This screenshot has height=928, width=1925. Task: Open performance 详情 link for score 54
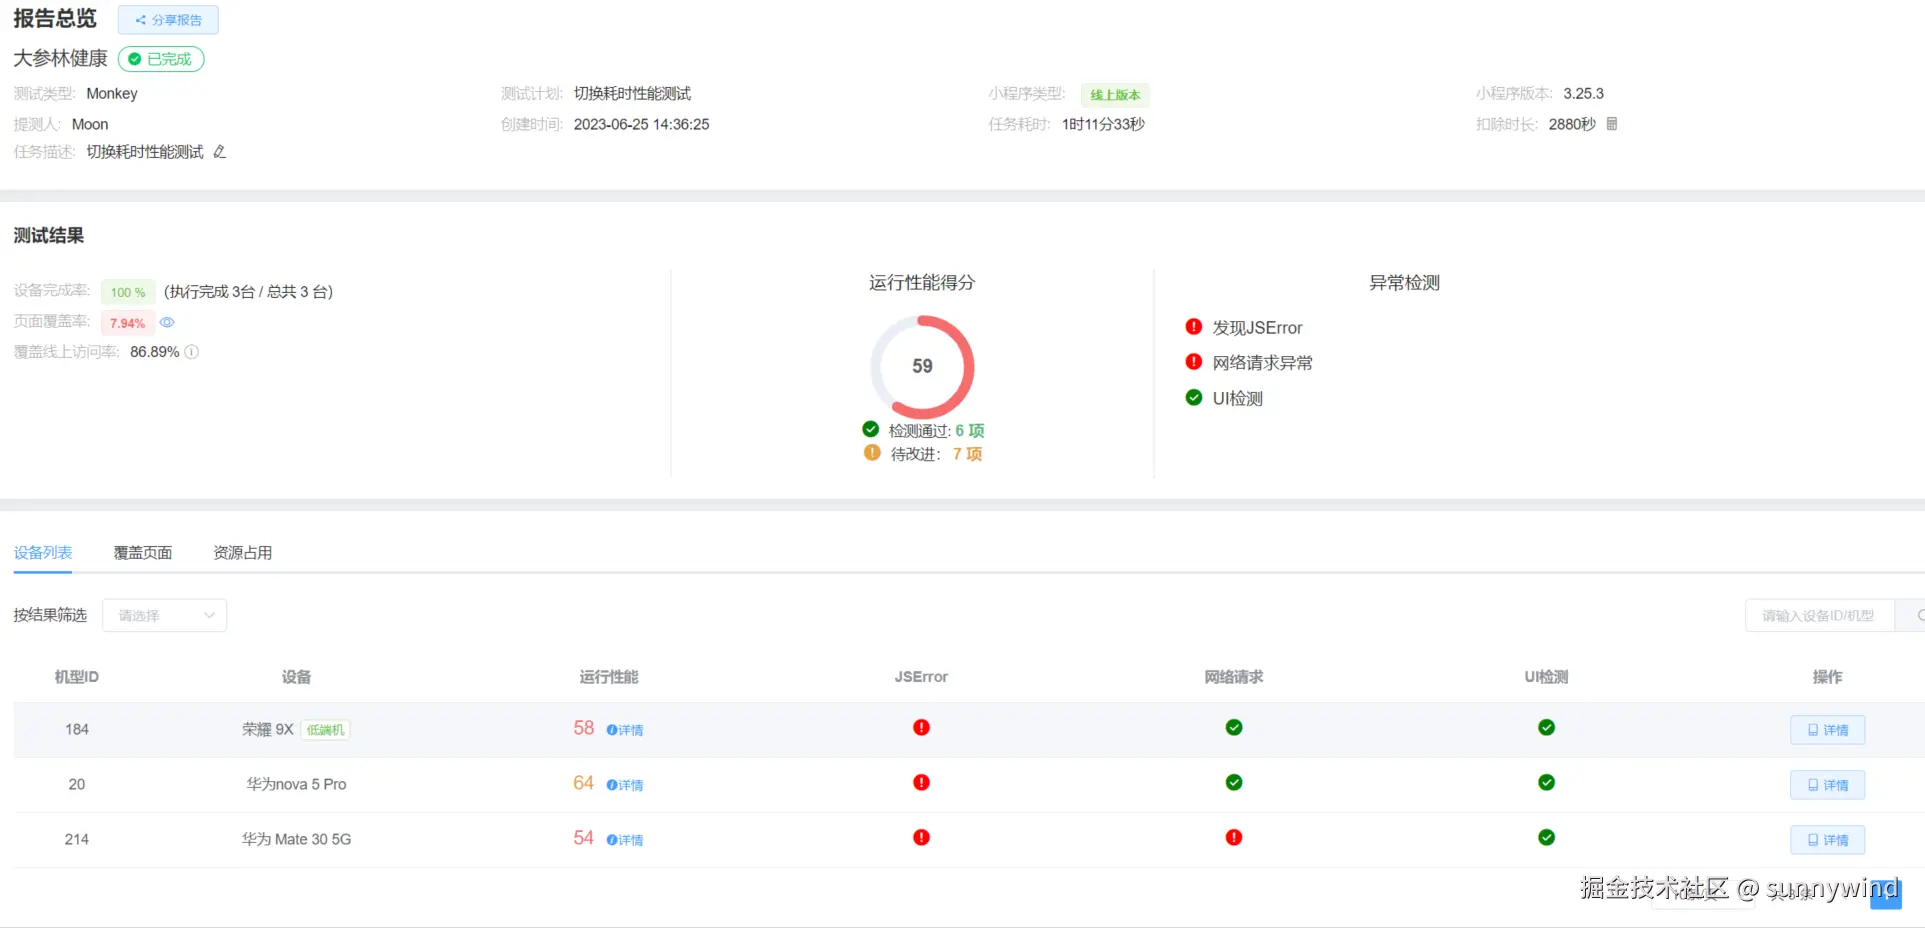point(625,840)
